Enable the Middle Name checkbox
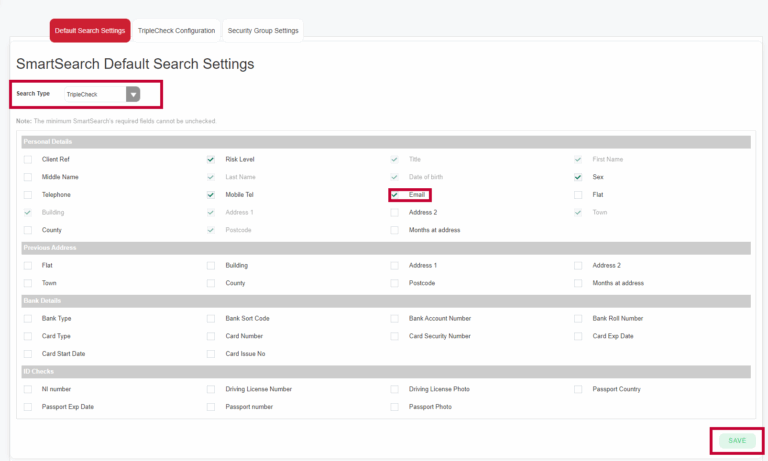This screenshot has width=768, height=461. (28, 177)
